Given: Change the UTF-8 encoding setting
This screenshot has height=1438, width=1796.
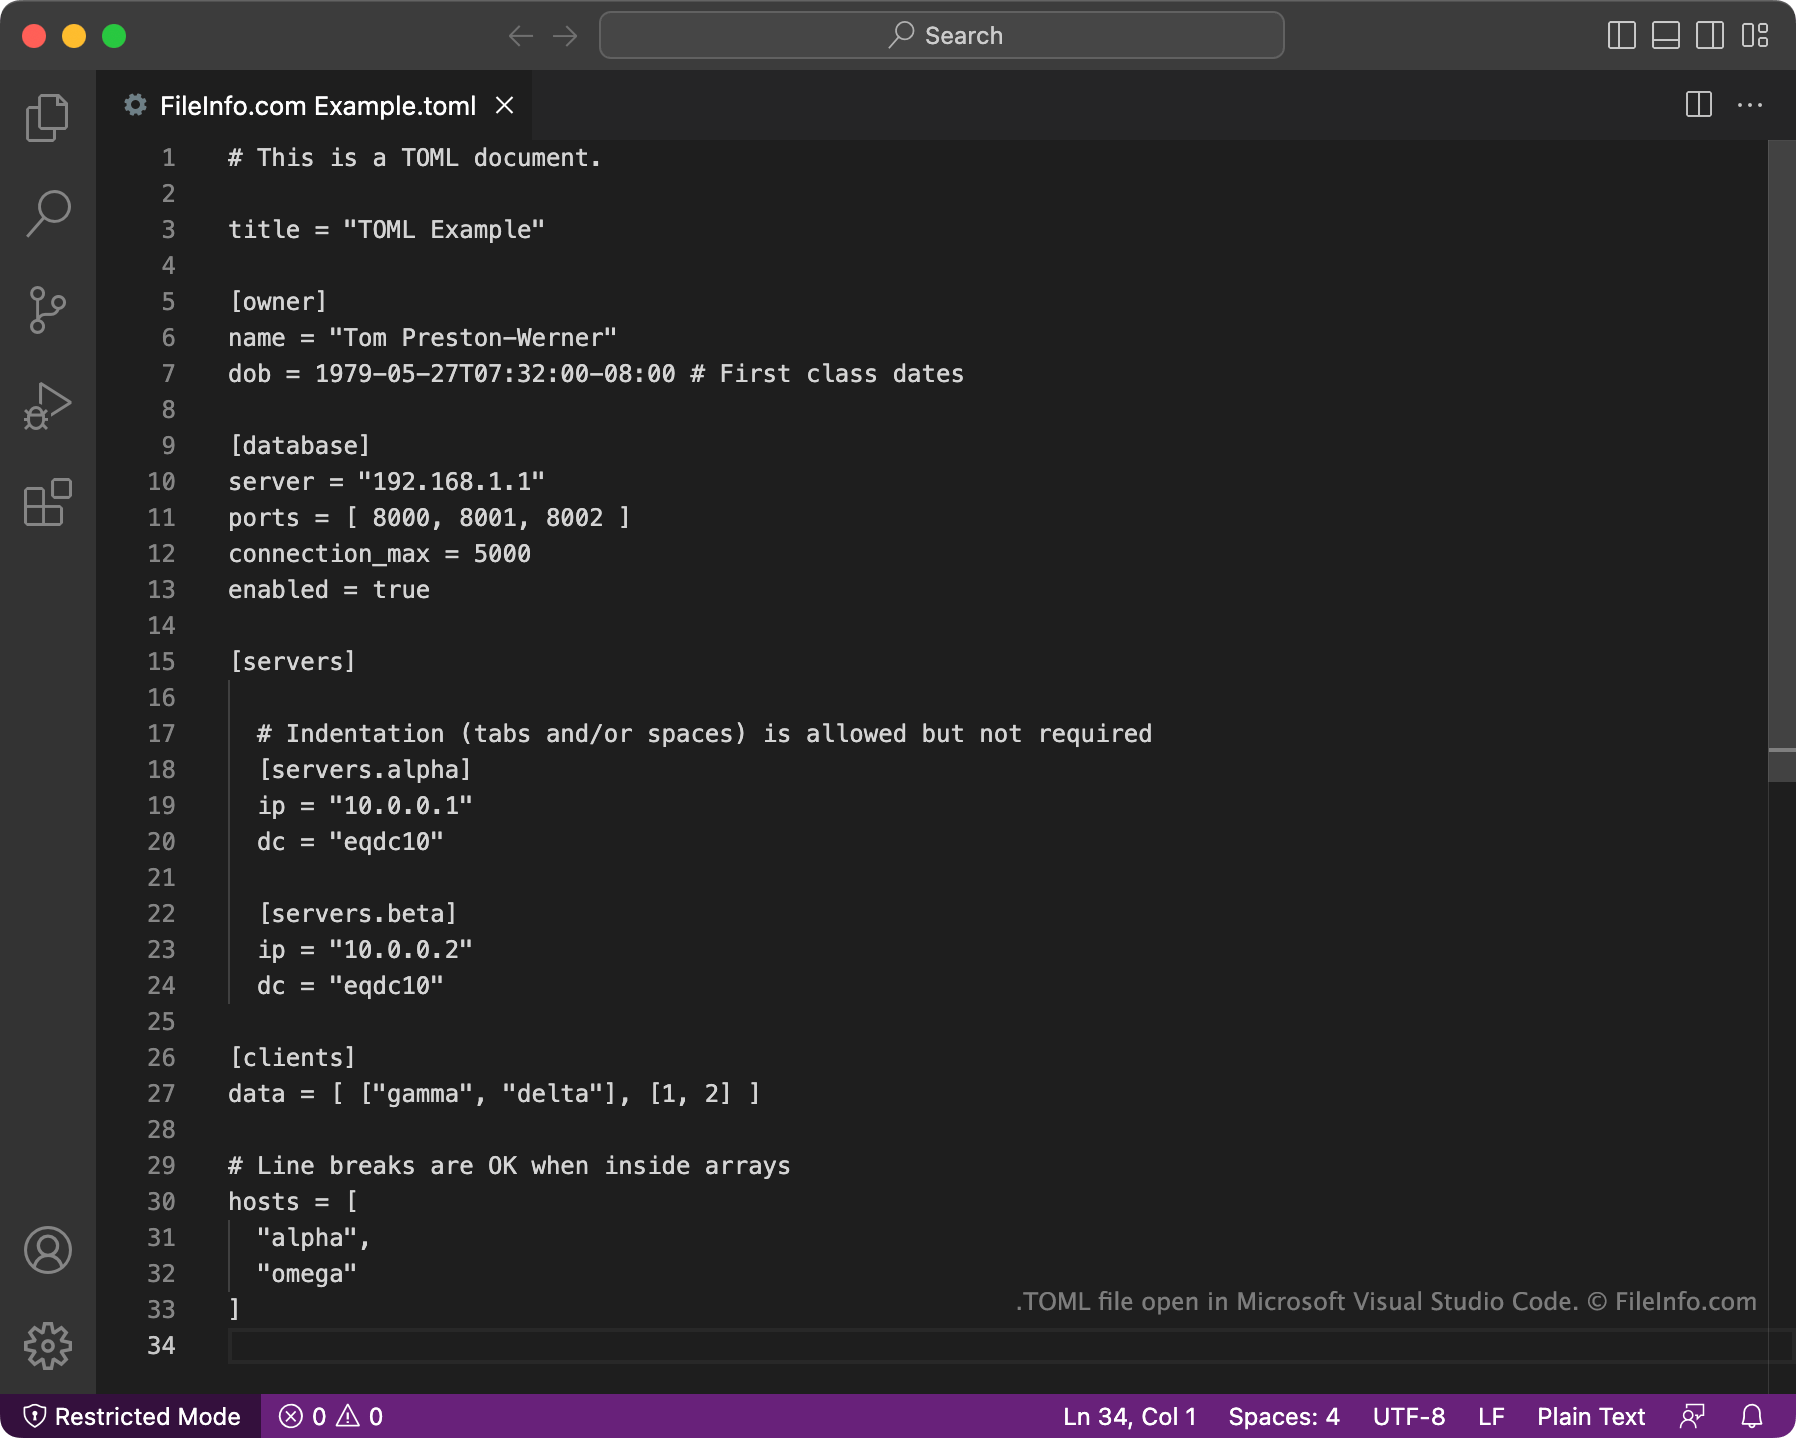Looking at the screenshot, I should pos(1409,1416).
